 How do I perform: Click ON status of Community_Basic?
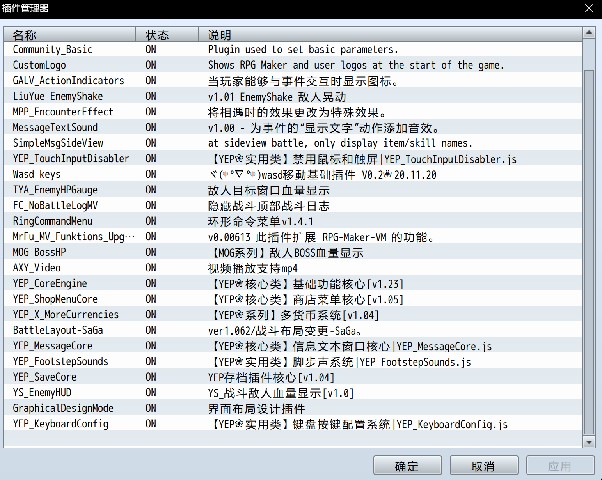point(151,50)
